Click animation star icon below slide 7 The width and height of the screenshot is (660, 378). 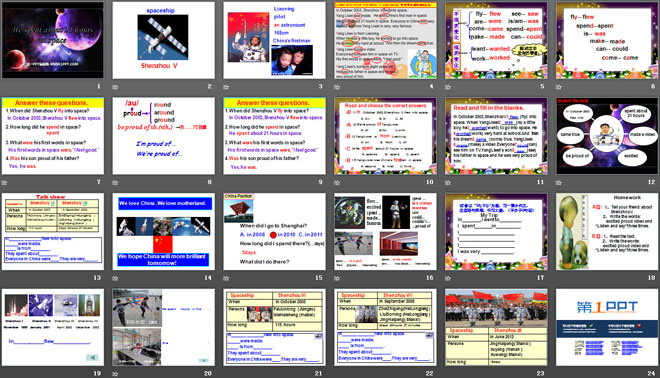pos(4,183)
